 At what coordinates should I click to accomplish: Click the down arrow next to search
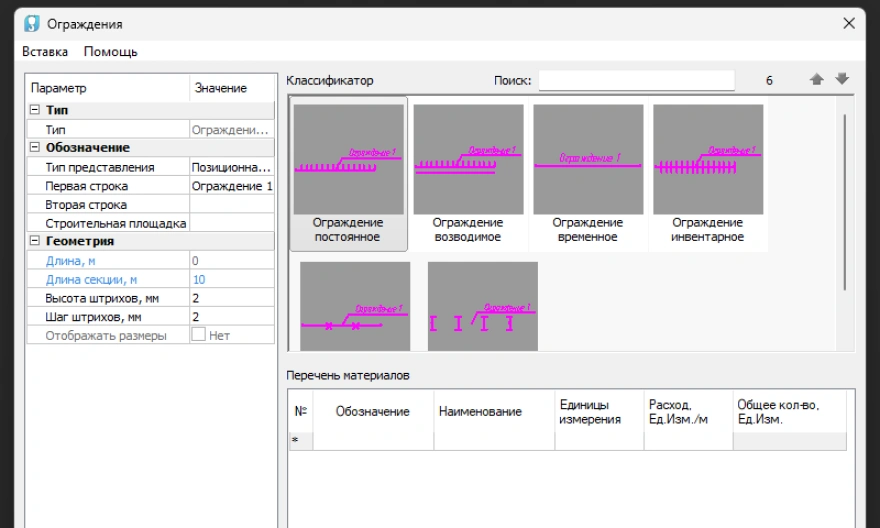click(x=842, y=80)
